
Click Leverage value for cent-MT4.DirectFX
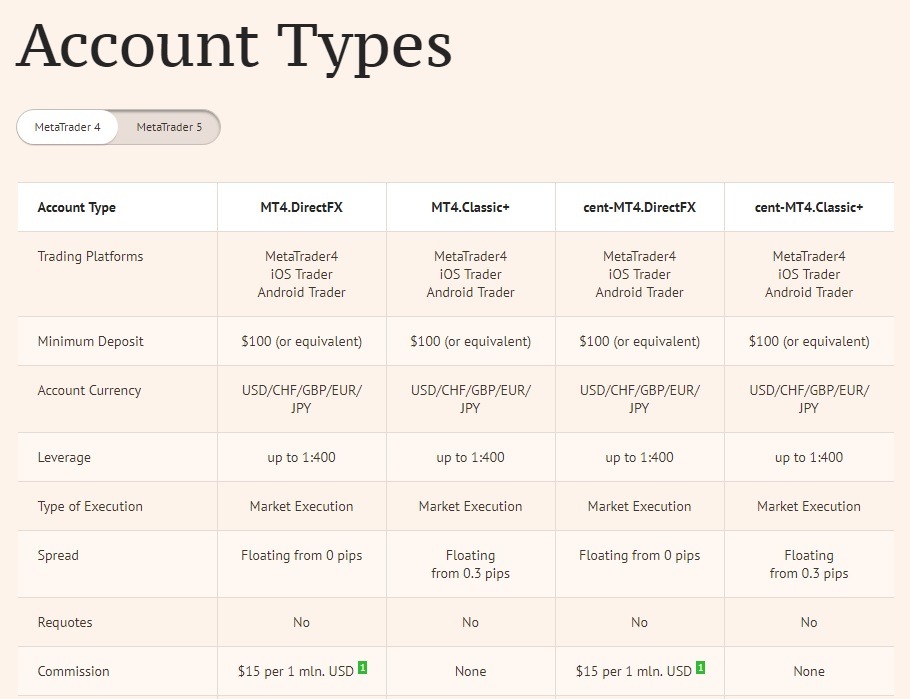640,457
